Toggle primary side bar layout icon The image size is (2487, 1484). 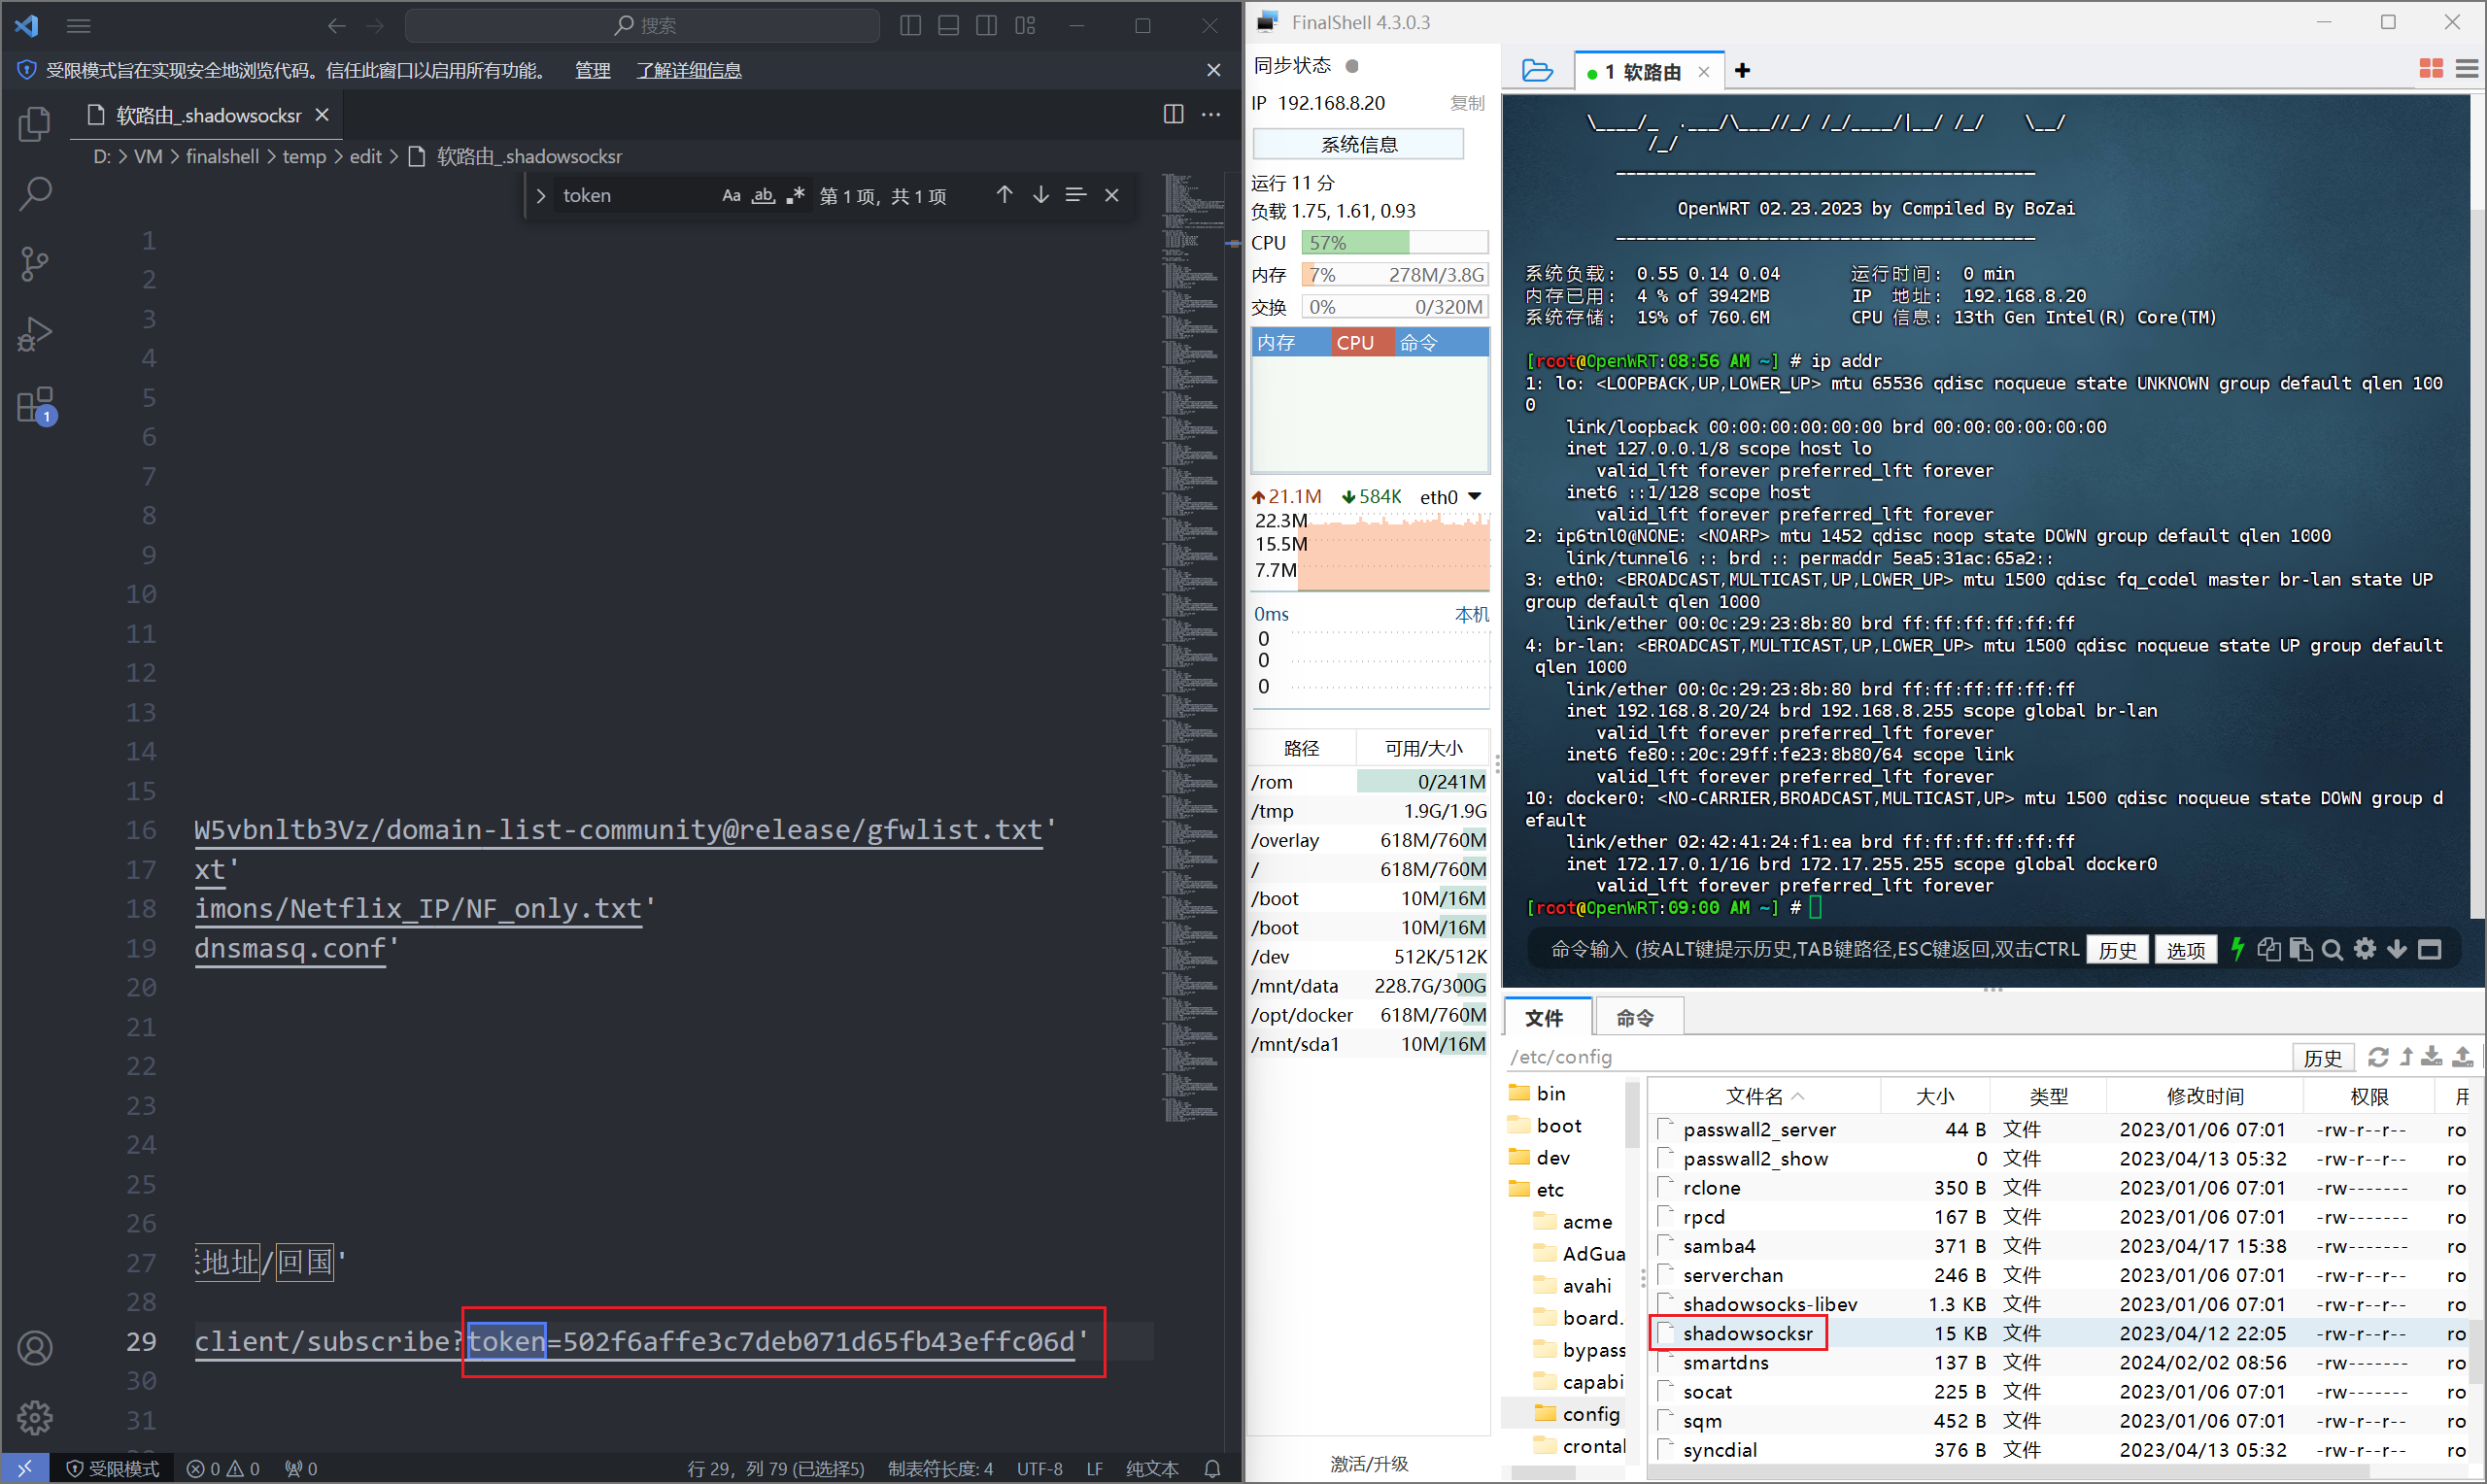click(x=910, y=26)
